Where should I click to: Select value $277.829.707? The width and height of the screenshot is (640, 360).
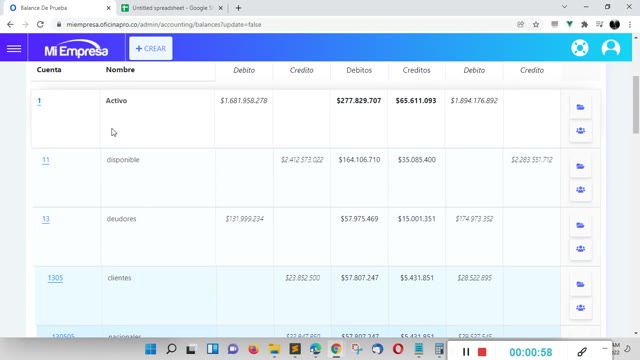pos(359,101)
